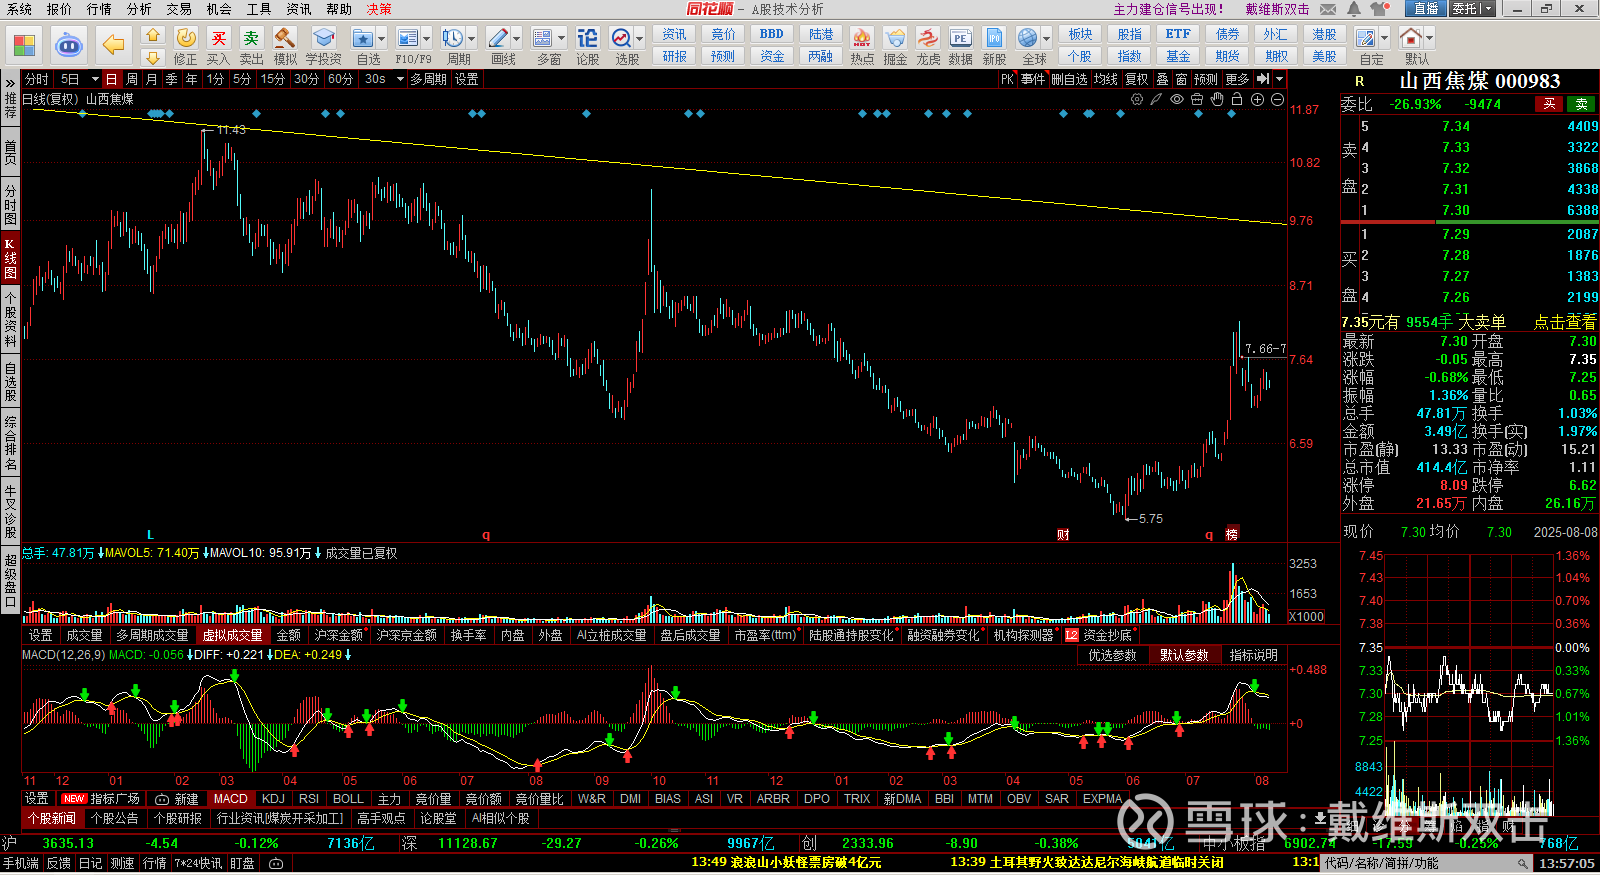1600x875 pixels.
Task: Click the red 买 button beside 委比
Action: point(1549,104)
